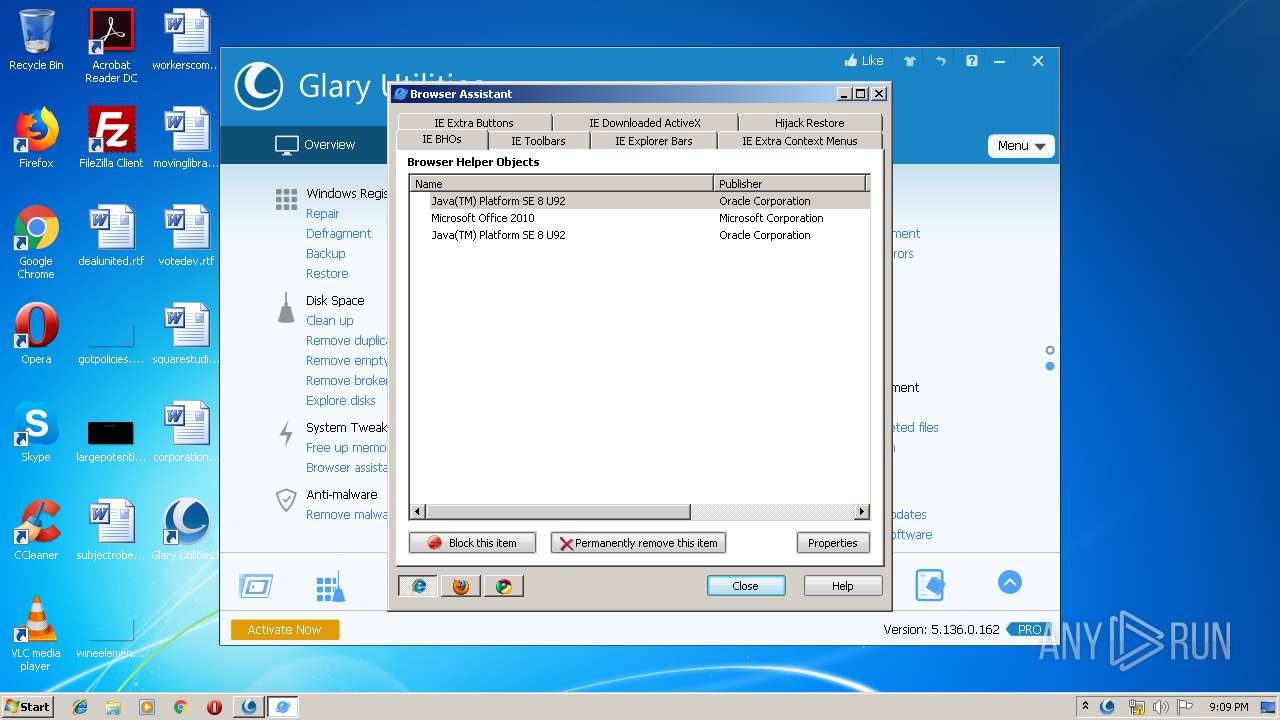Click the undo arrow icon in title bar
The image size is (1280, 720).
click(941, 61)
